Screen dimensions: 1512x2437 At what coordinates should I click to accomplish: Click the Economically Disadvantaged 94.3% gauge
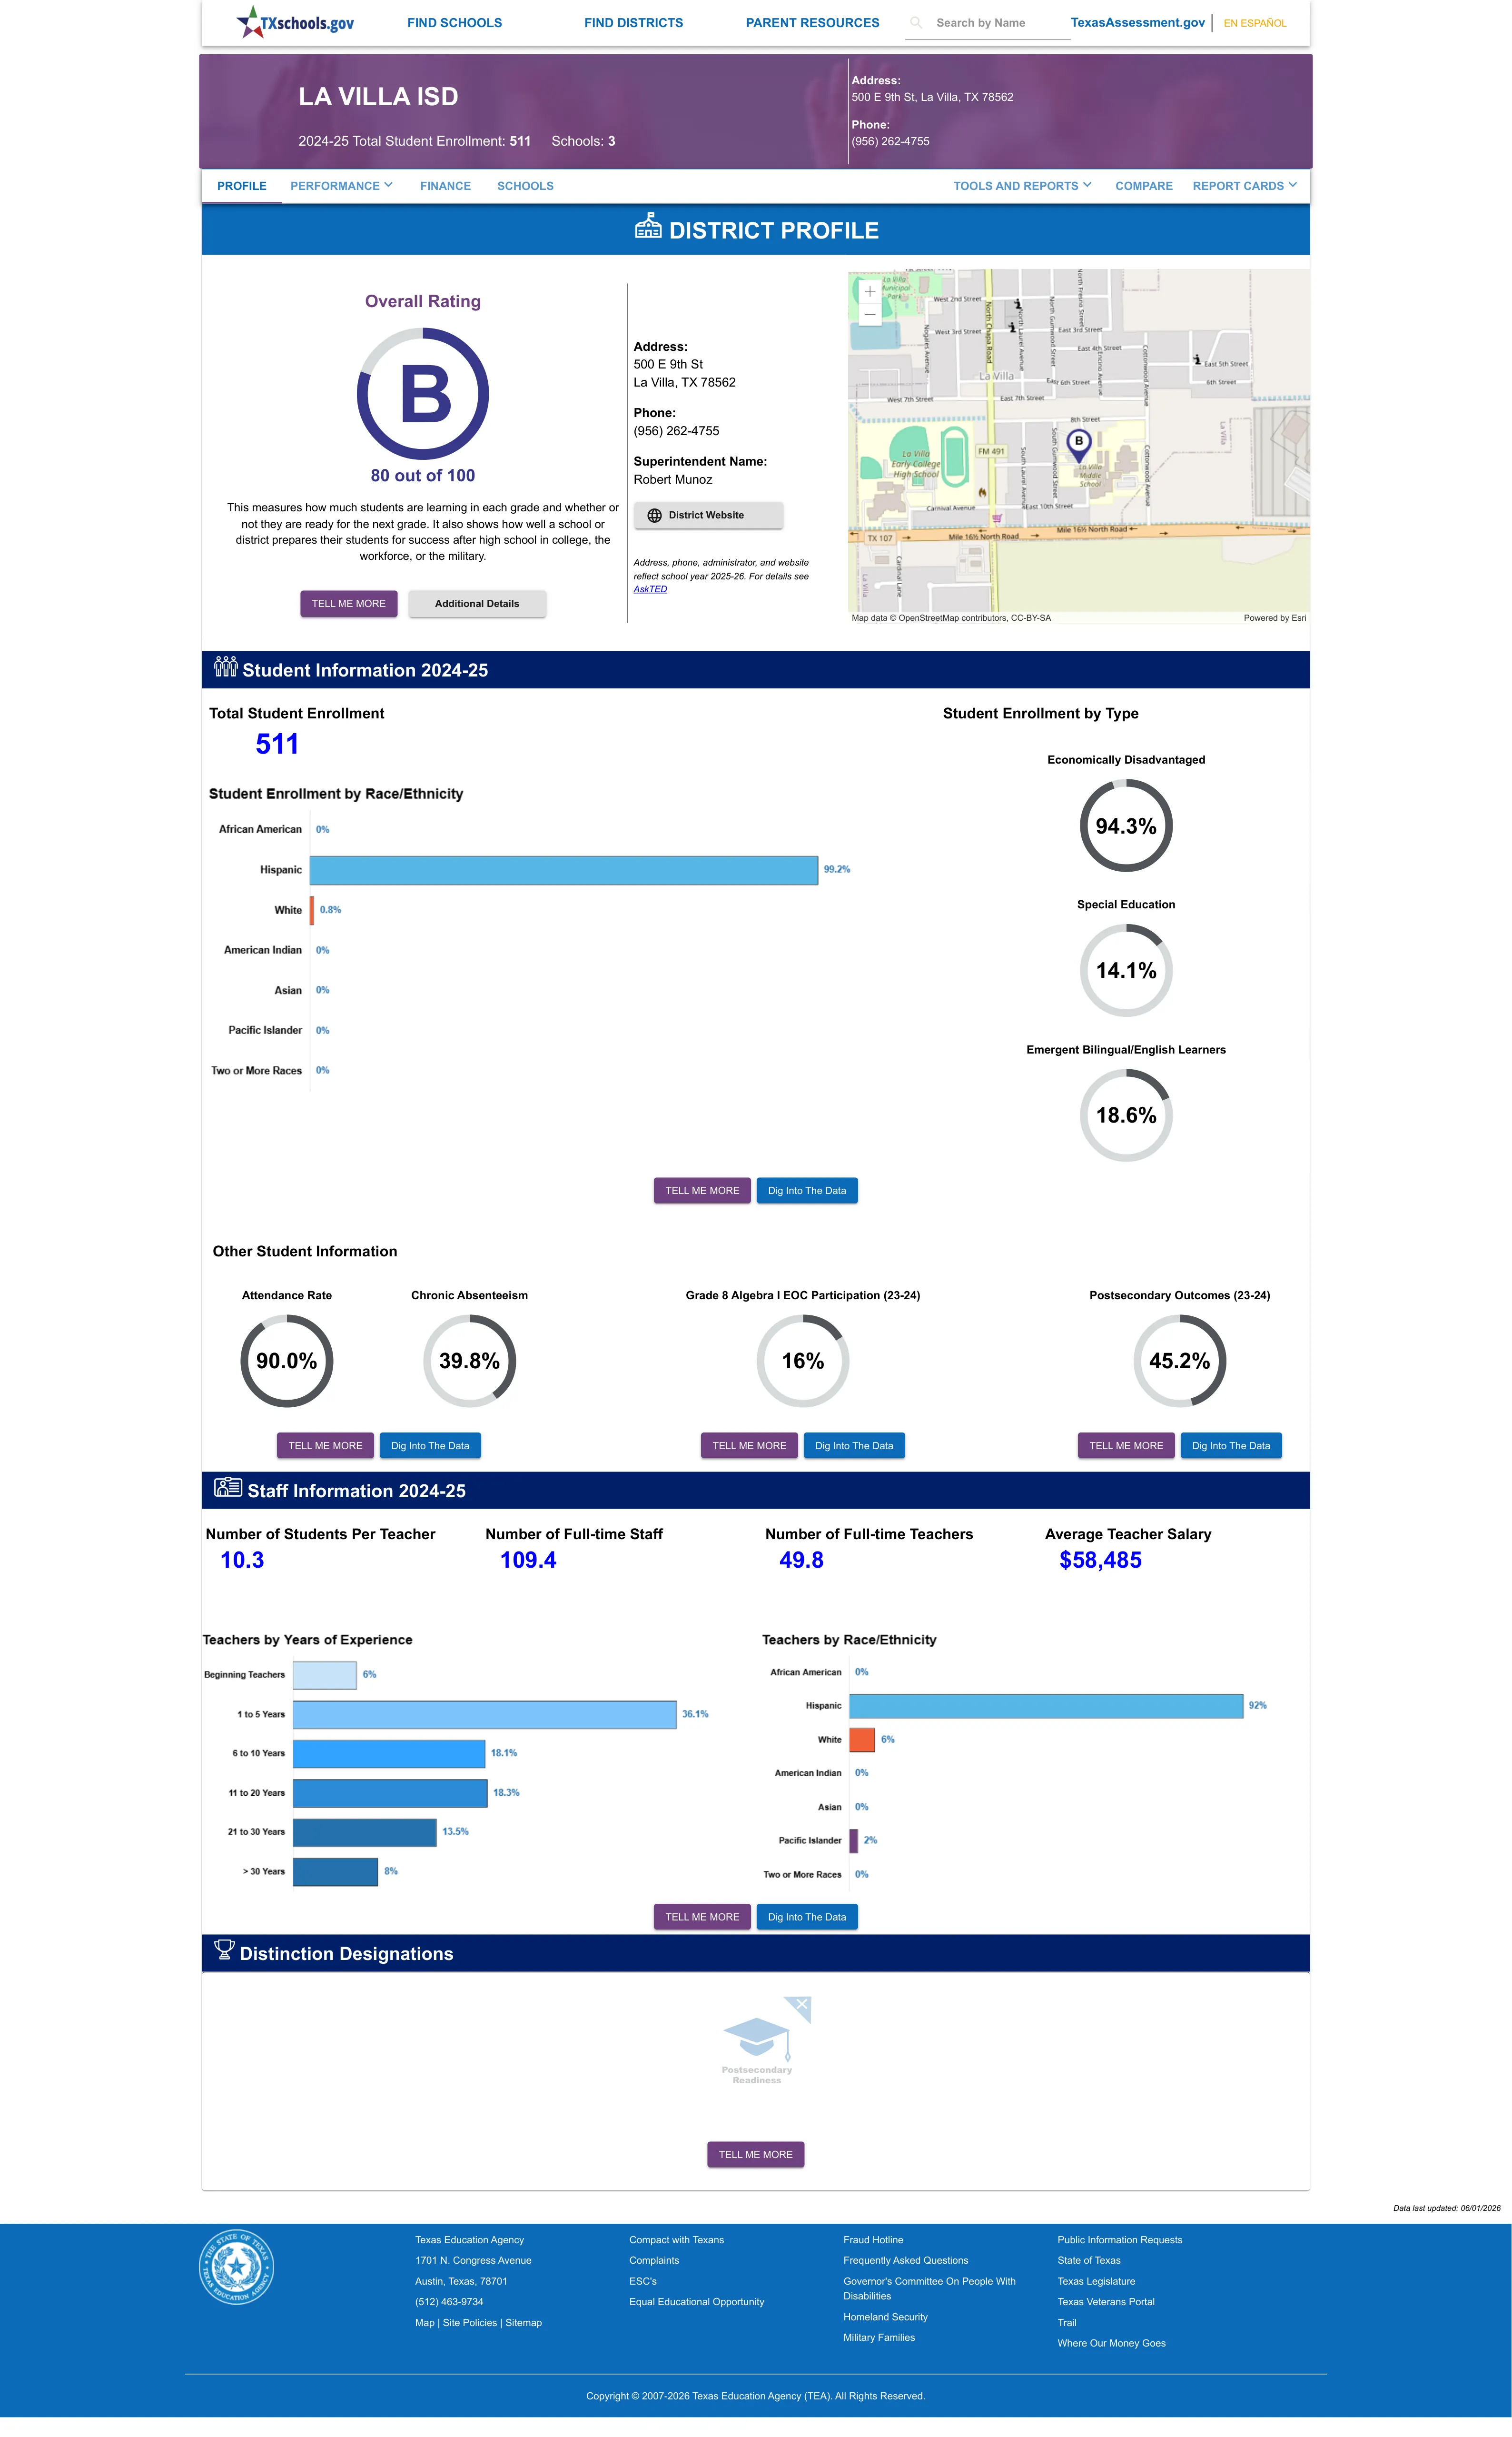[x=1126, y=826]
